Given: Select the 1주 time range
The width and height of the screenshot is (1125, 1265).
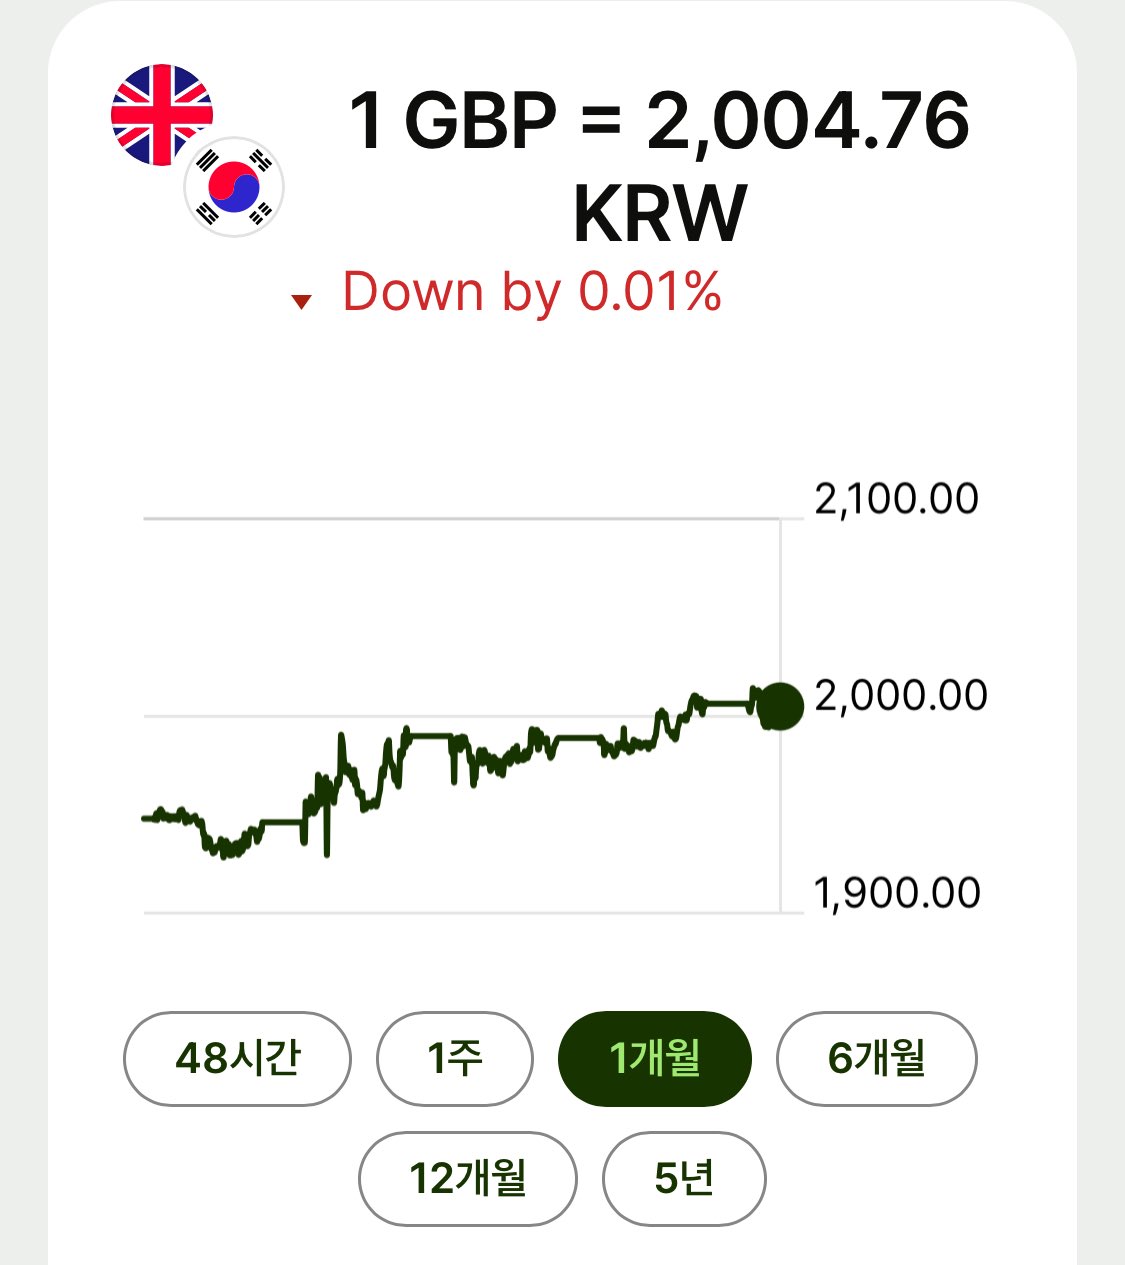Looking at the screenshot, I should [x=454, y=1058].
